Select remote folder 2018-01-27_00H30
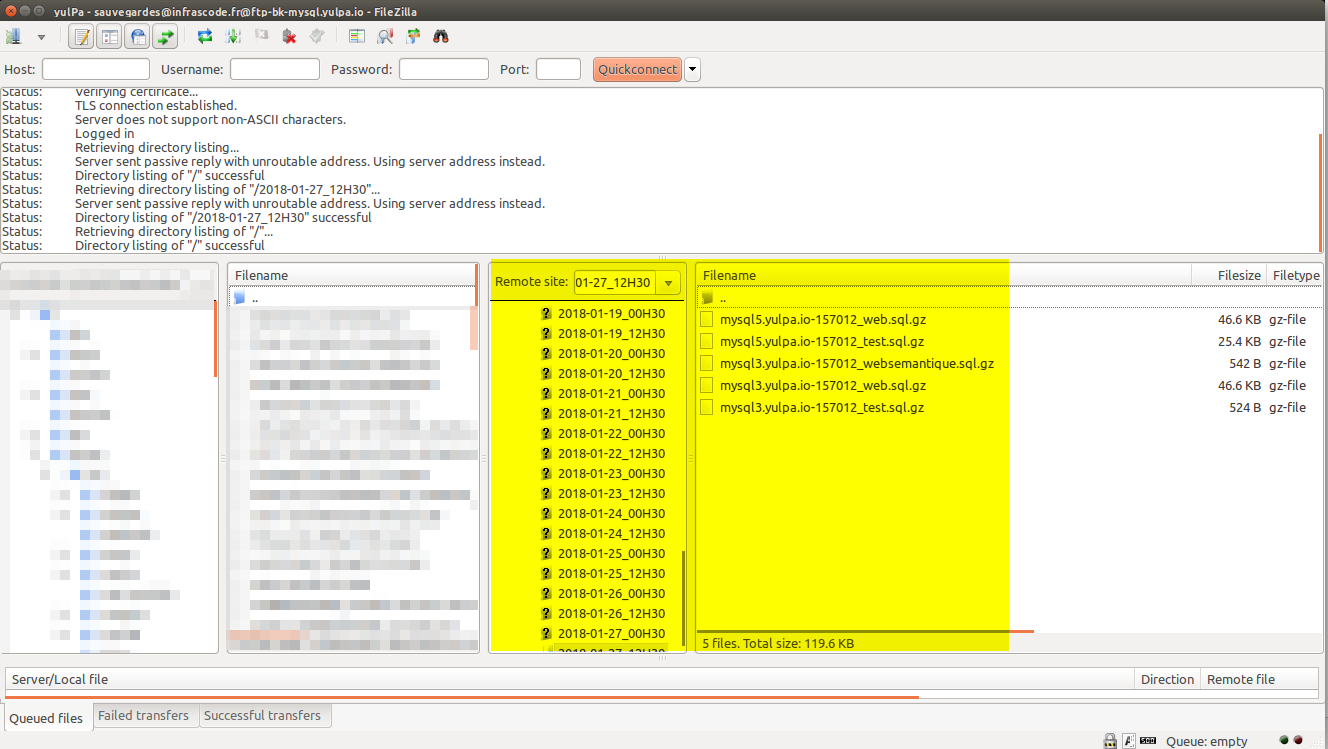 (x=611, y=633)
